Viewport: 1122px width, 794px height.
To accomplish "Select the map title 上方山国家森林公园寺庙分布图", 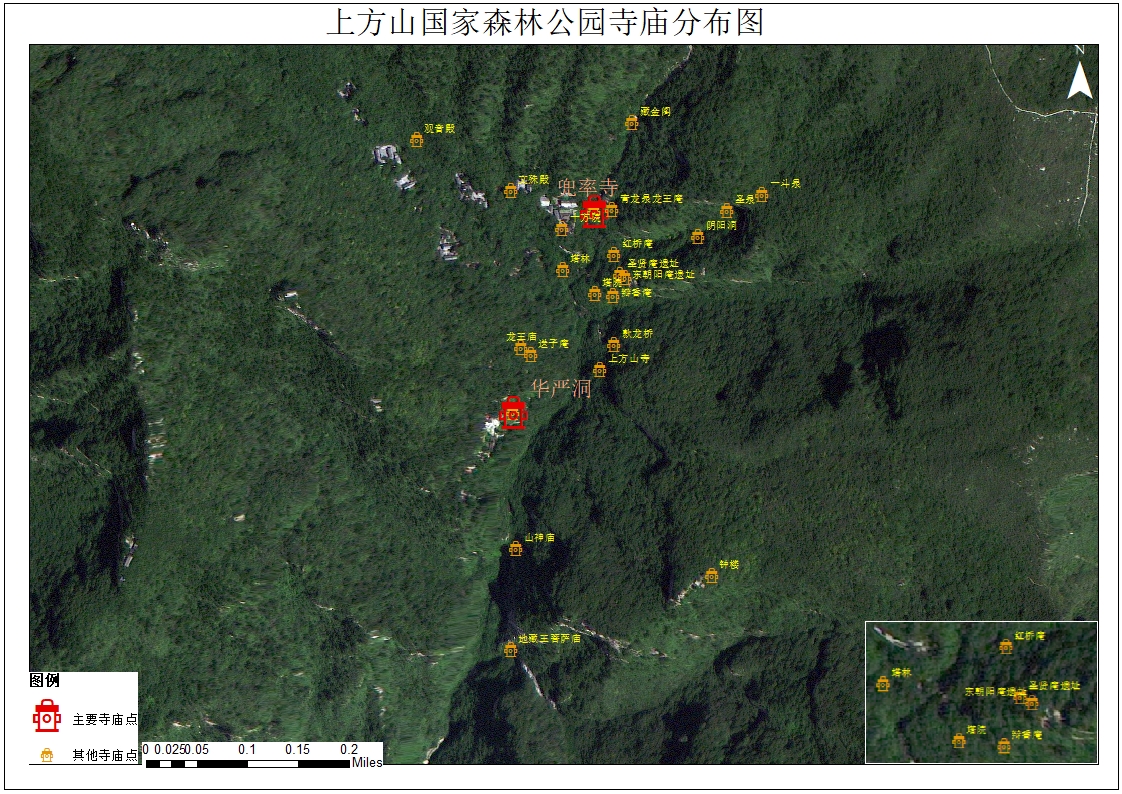I will [x=545, y=22].
